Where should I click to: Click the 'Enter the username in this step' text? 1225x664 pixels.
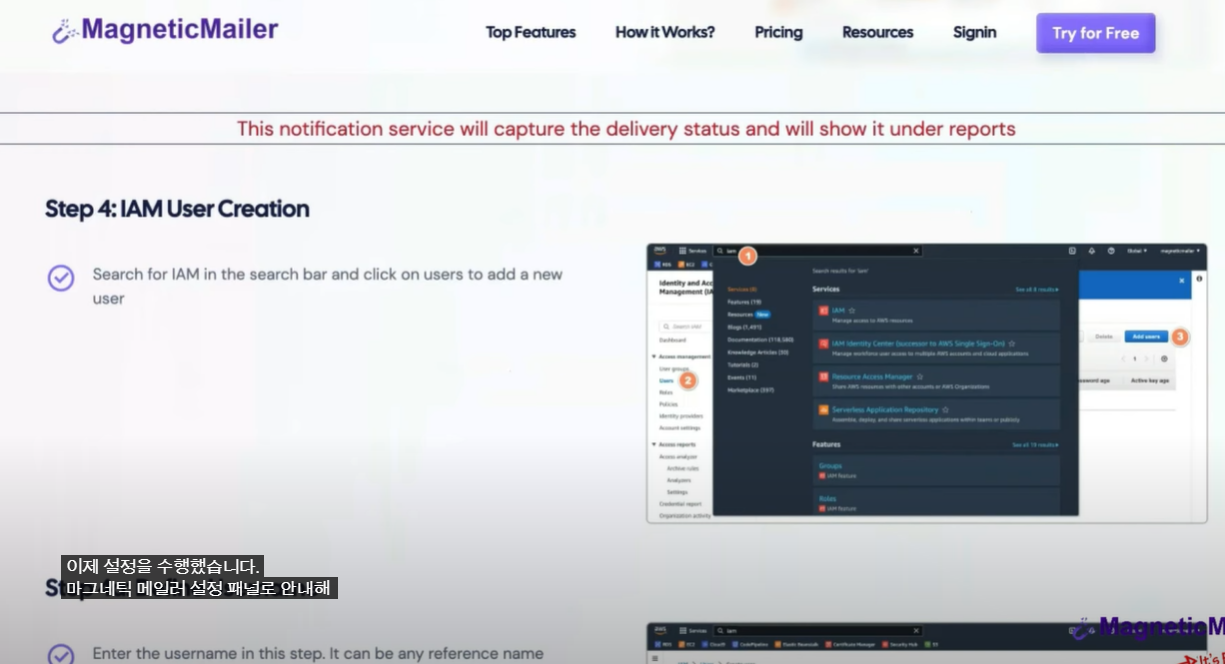point(318,653)
